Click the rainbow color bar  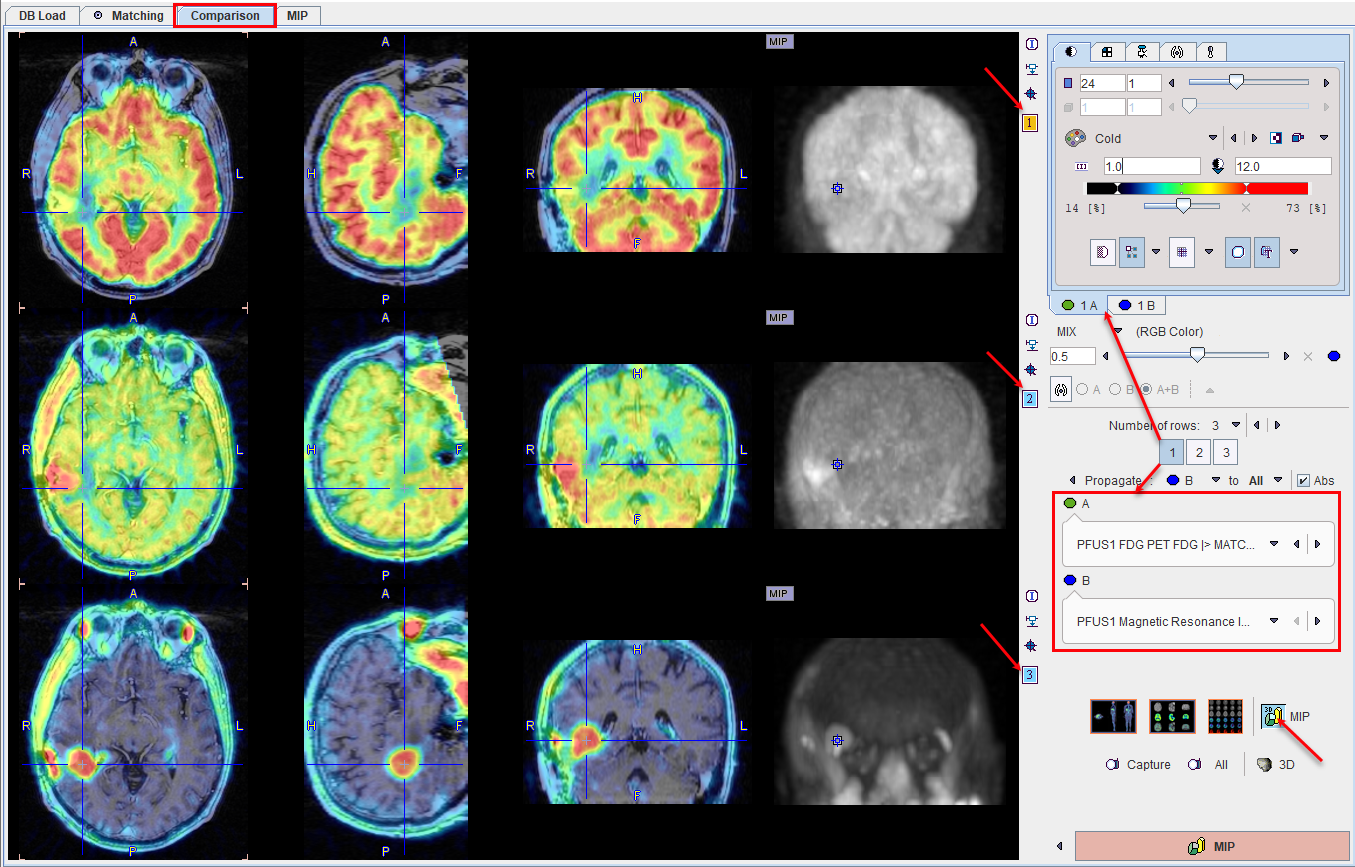click(x=1197, y=188)
